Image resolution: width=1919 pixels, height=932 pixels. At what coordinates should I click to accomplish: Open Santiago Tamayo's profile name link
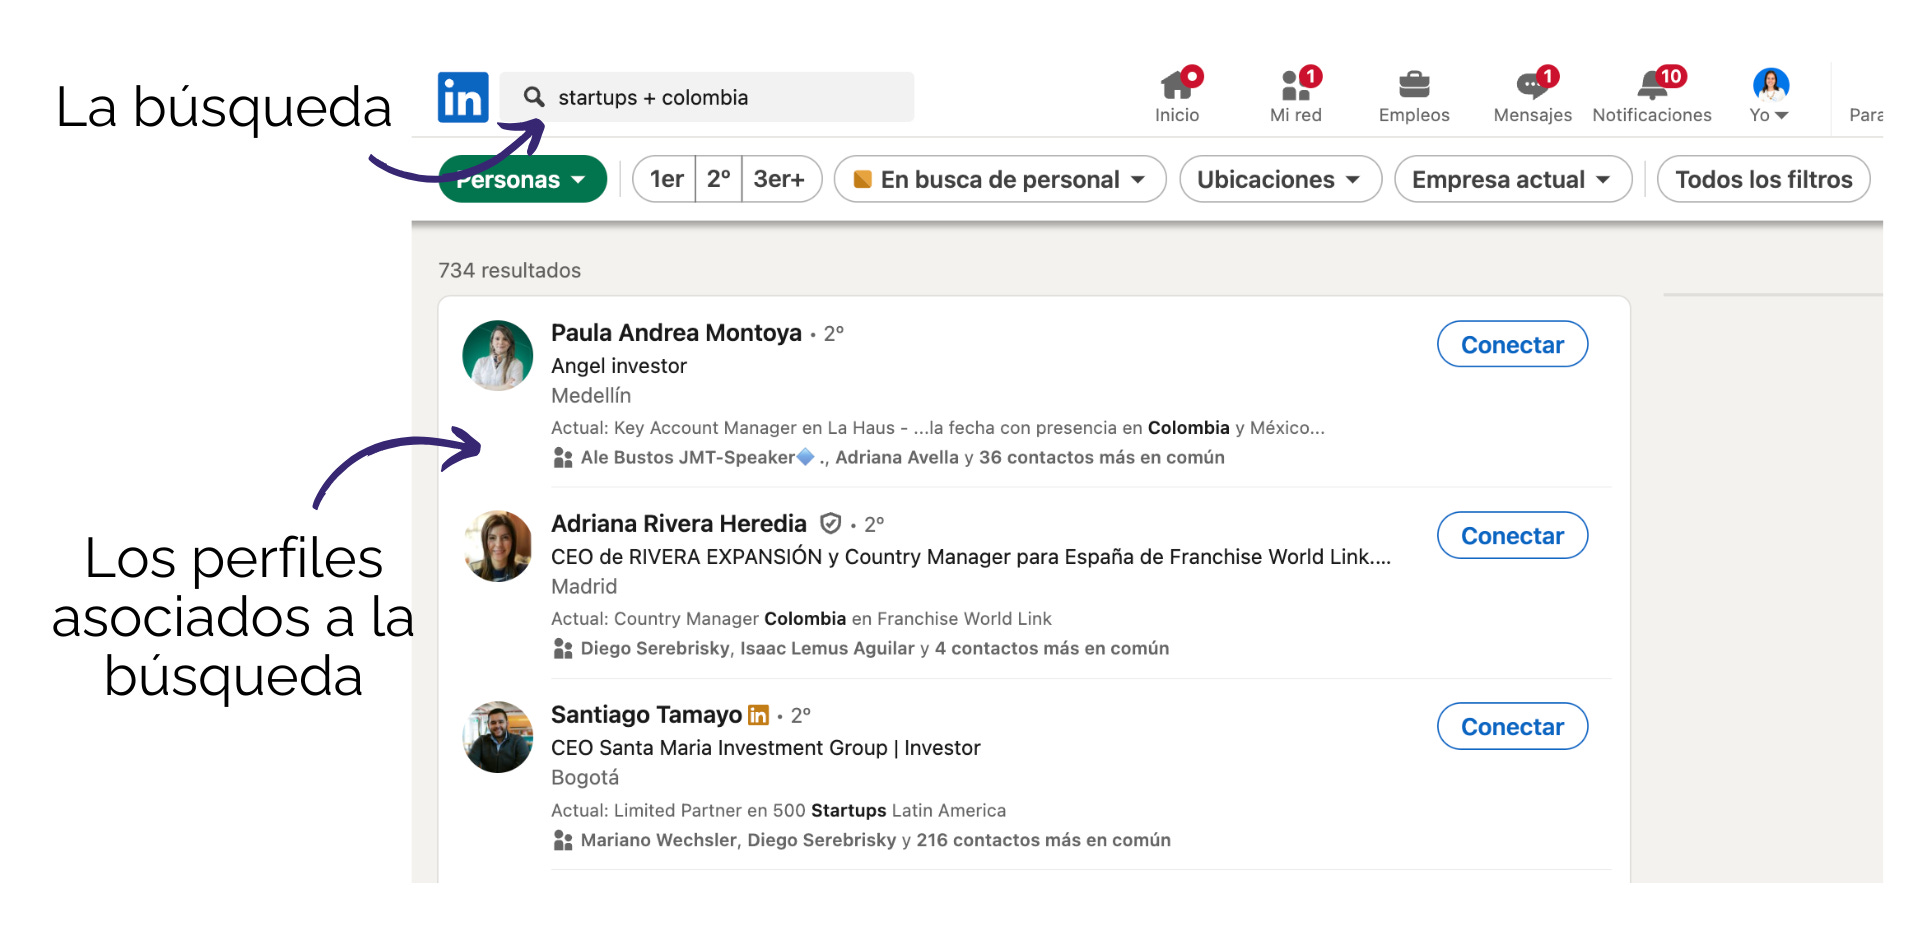pos(646,715)
